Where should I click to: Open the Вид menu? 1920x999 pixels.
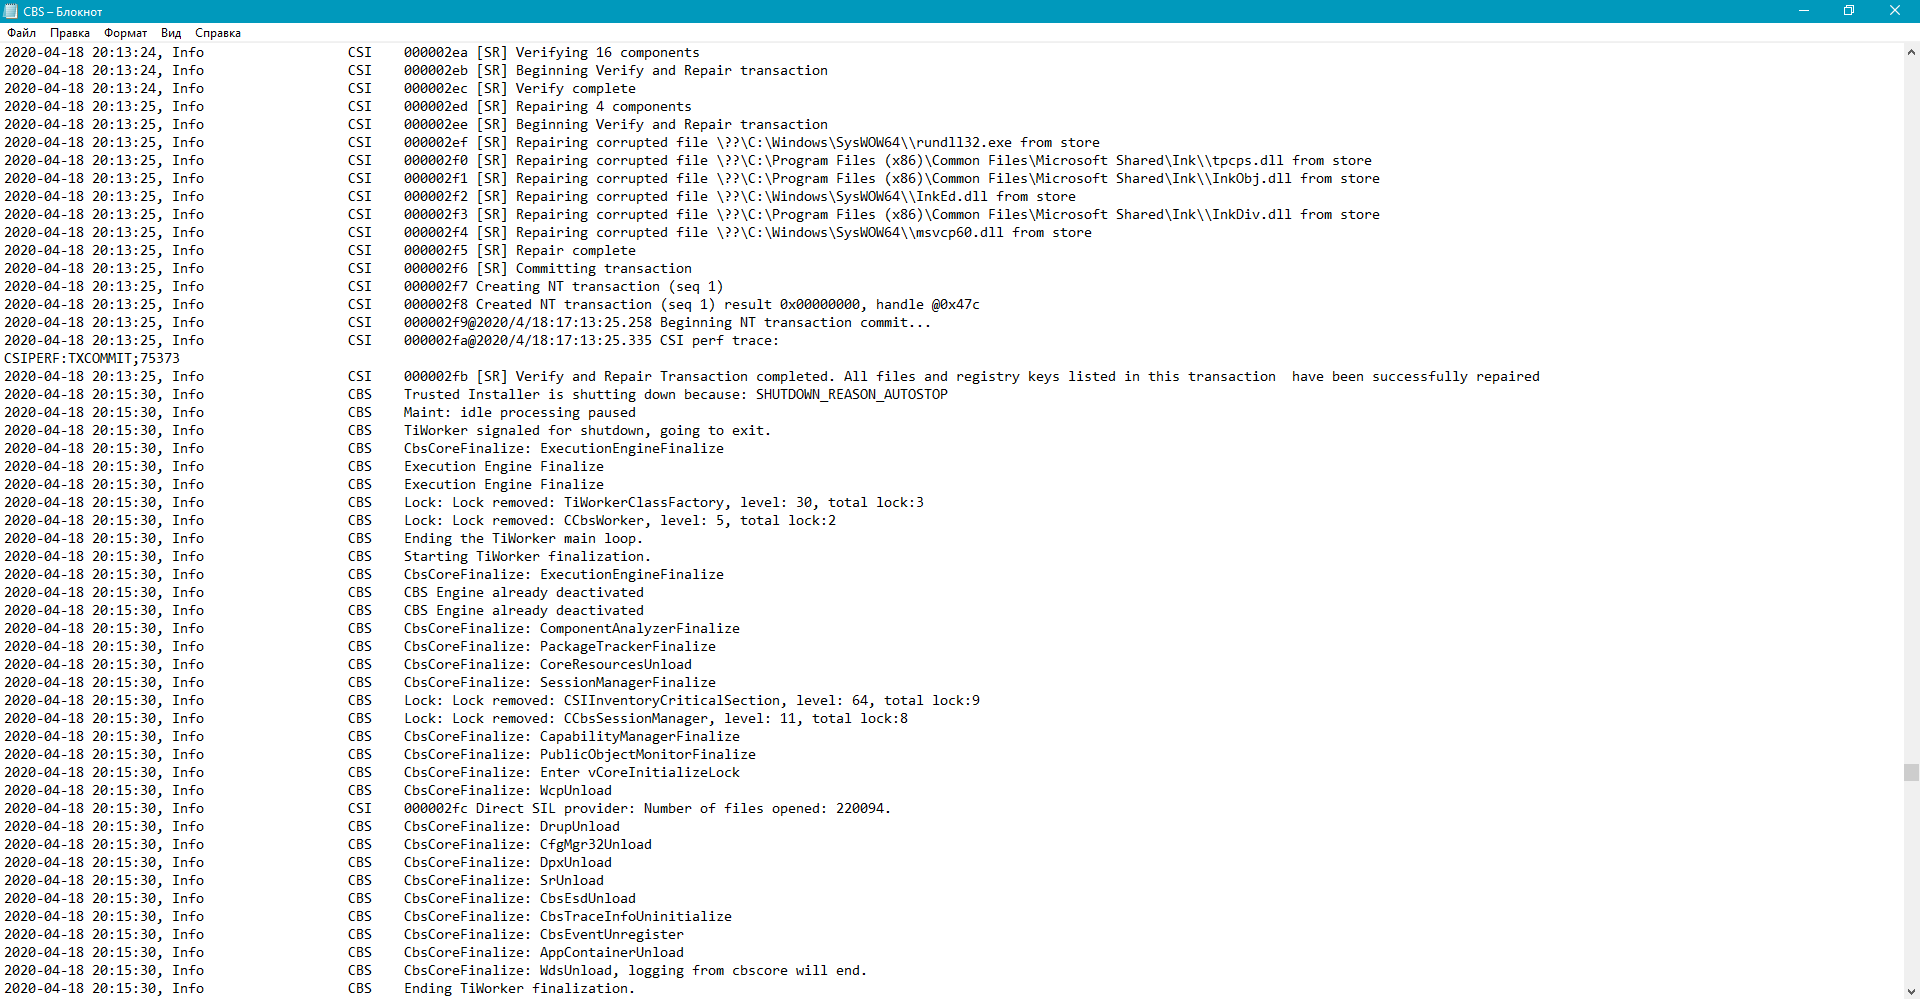point(171,33)
